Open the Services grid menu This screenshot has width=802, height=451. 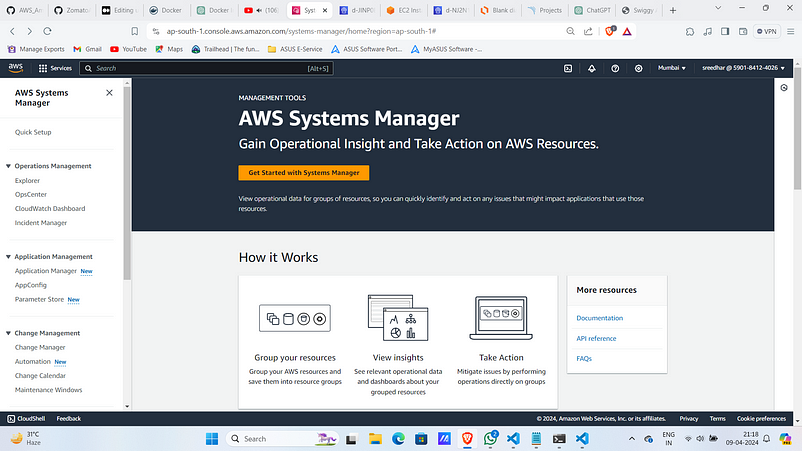(x=55, y=68)
